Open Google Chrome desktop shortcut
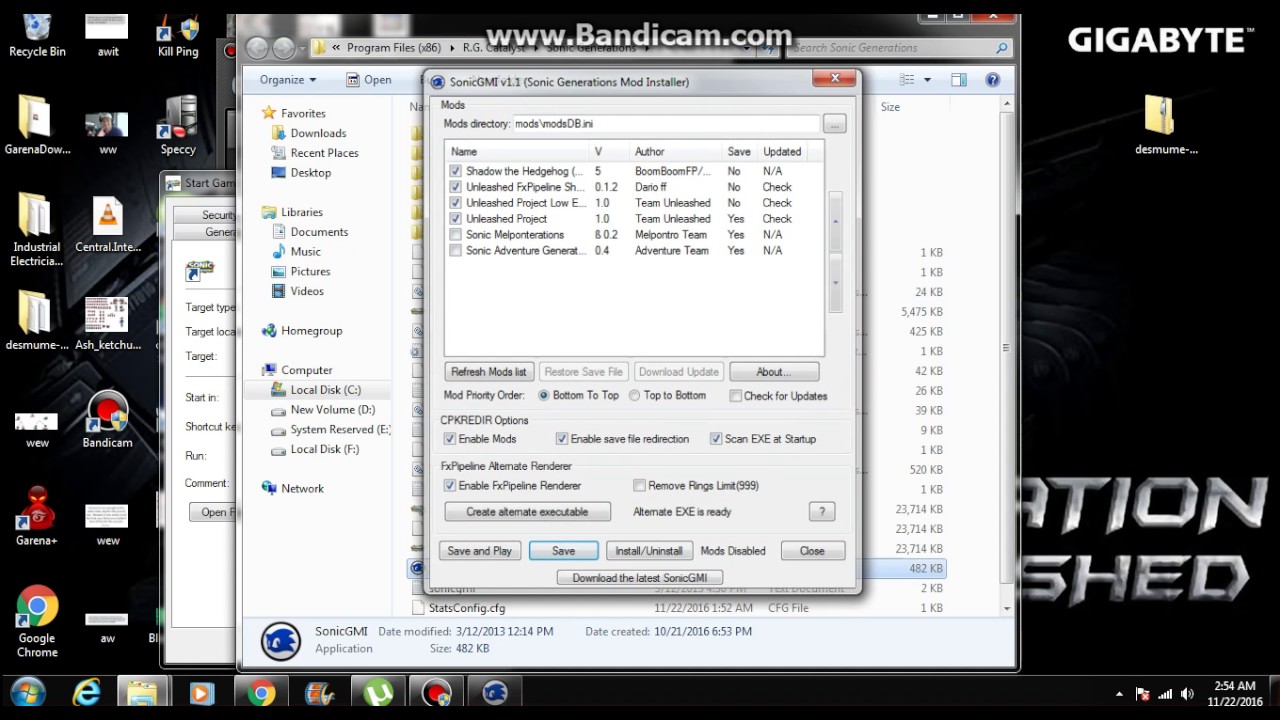This screenshot has width=1280, height=720. tap(37, 621)
